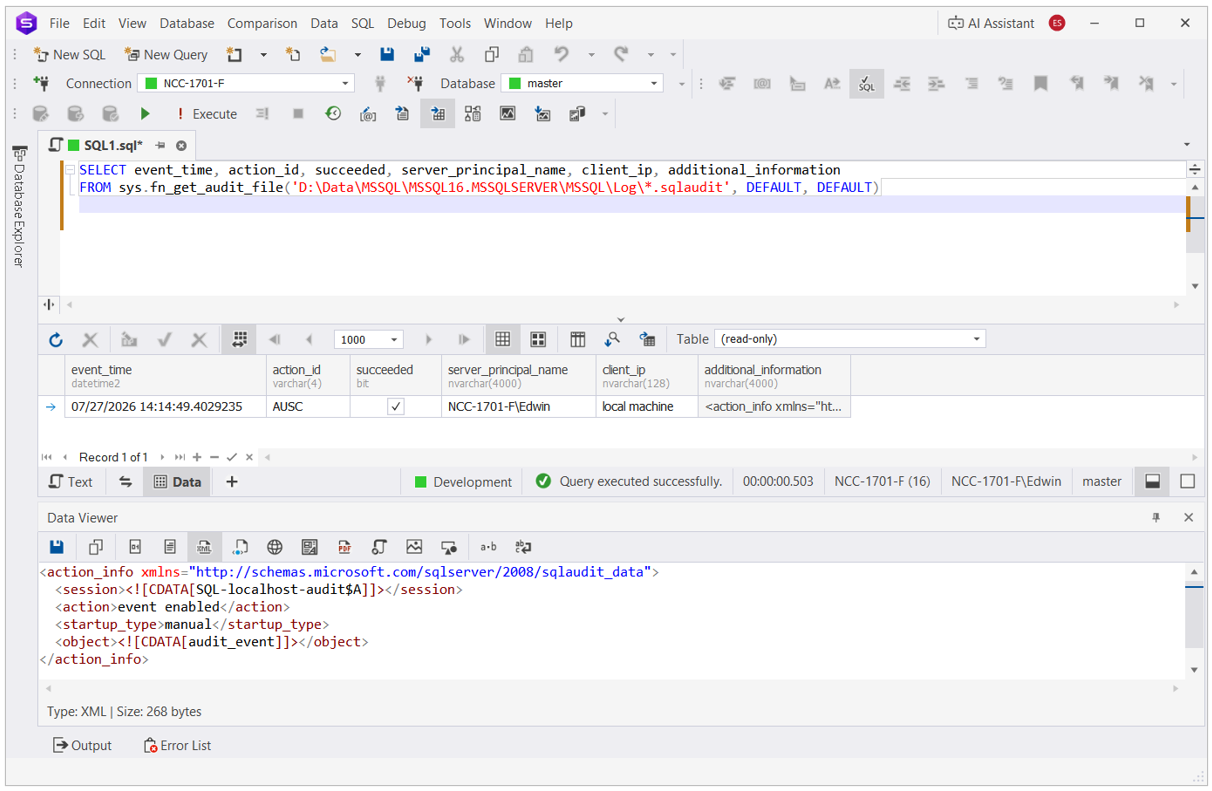Viewport: 1212px width, 791px height.
Task: Pin the Data Viewer panel
Action: pos(1156,518)
